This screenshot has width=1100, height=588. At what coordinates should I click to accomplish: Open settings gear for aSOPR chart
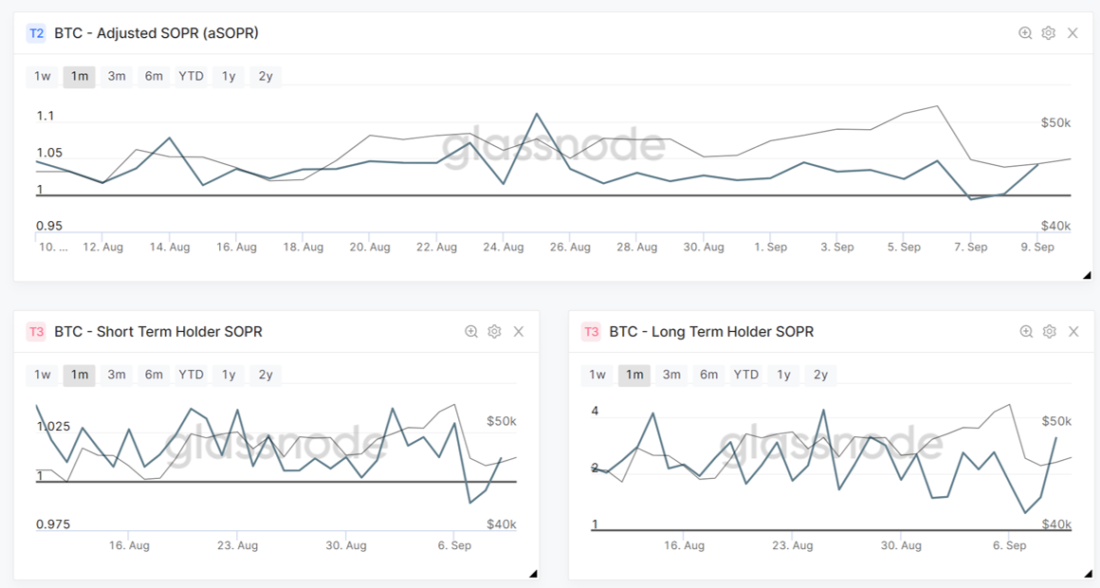[x=1048, y=33]
